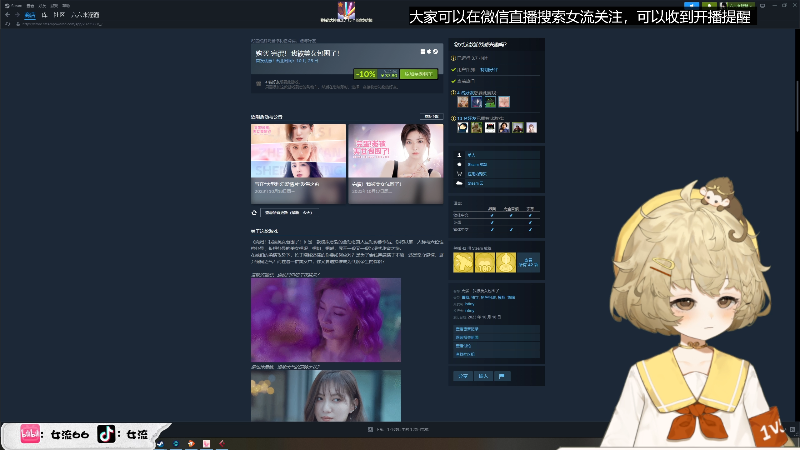800x450 pixels.
Task: Open the fourth link row under release date
Action: click(x=496, y=354)
